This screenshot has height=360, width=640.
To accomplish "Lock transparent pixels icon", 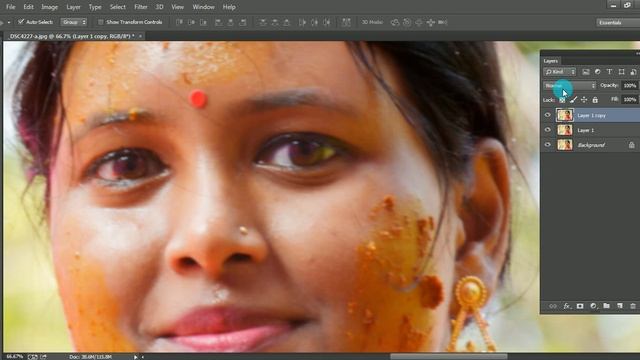I will tap(562, 100).
